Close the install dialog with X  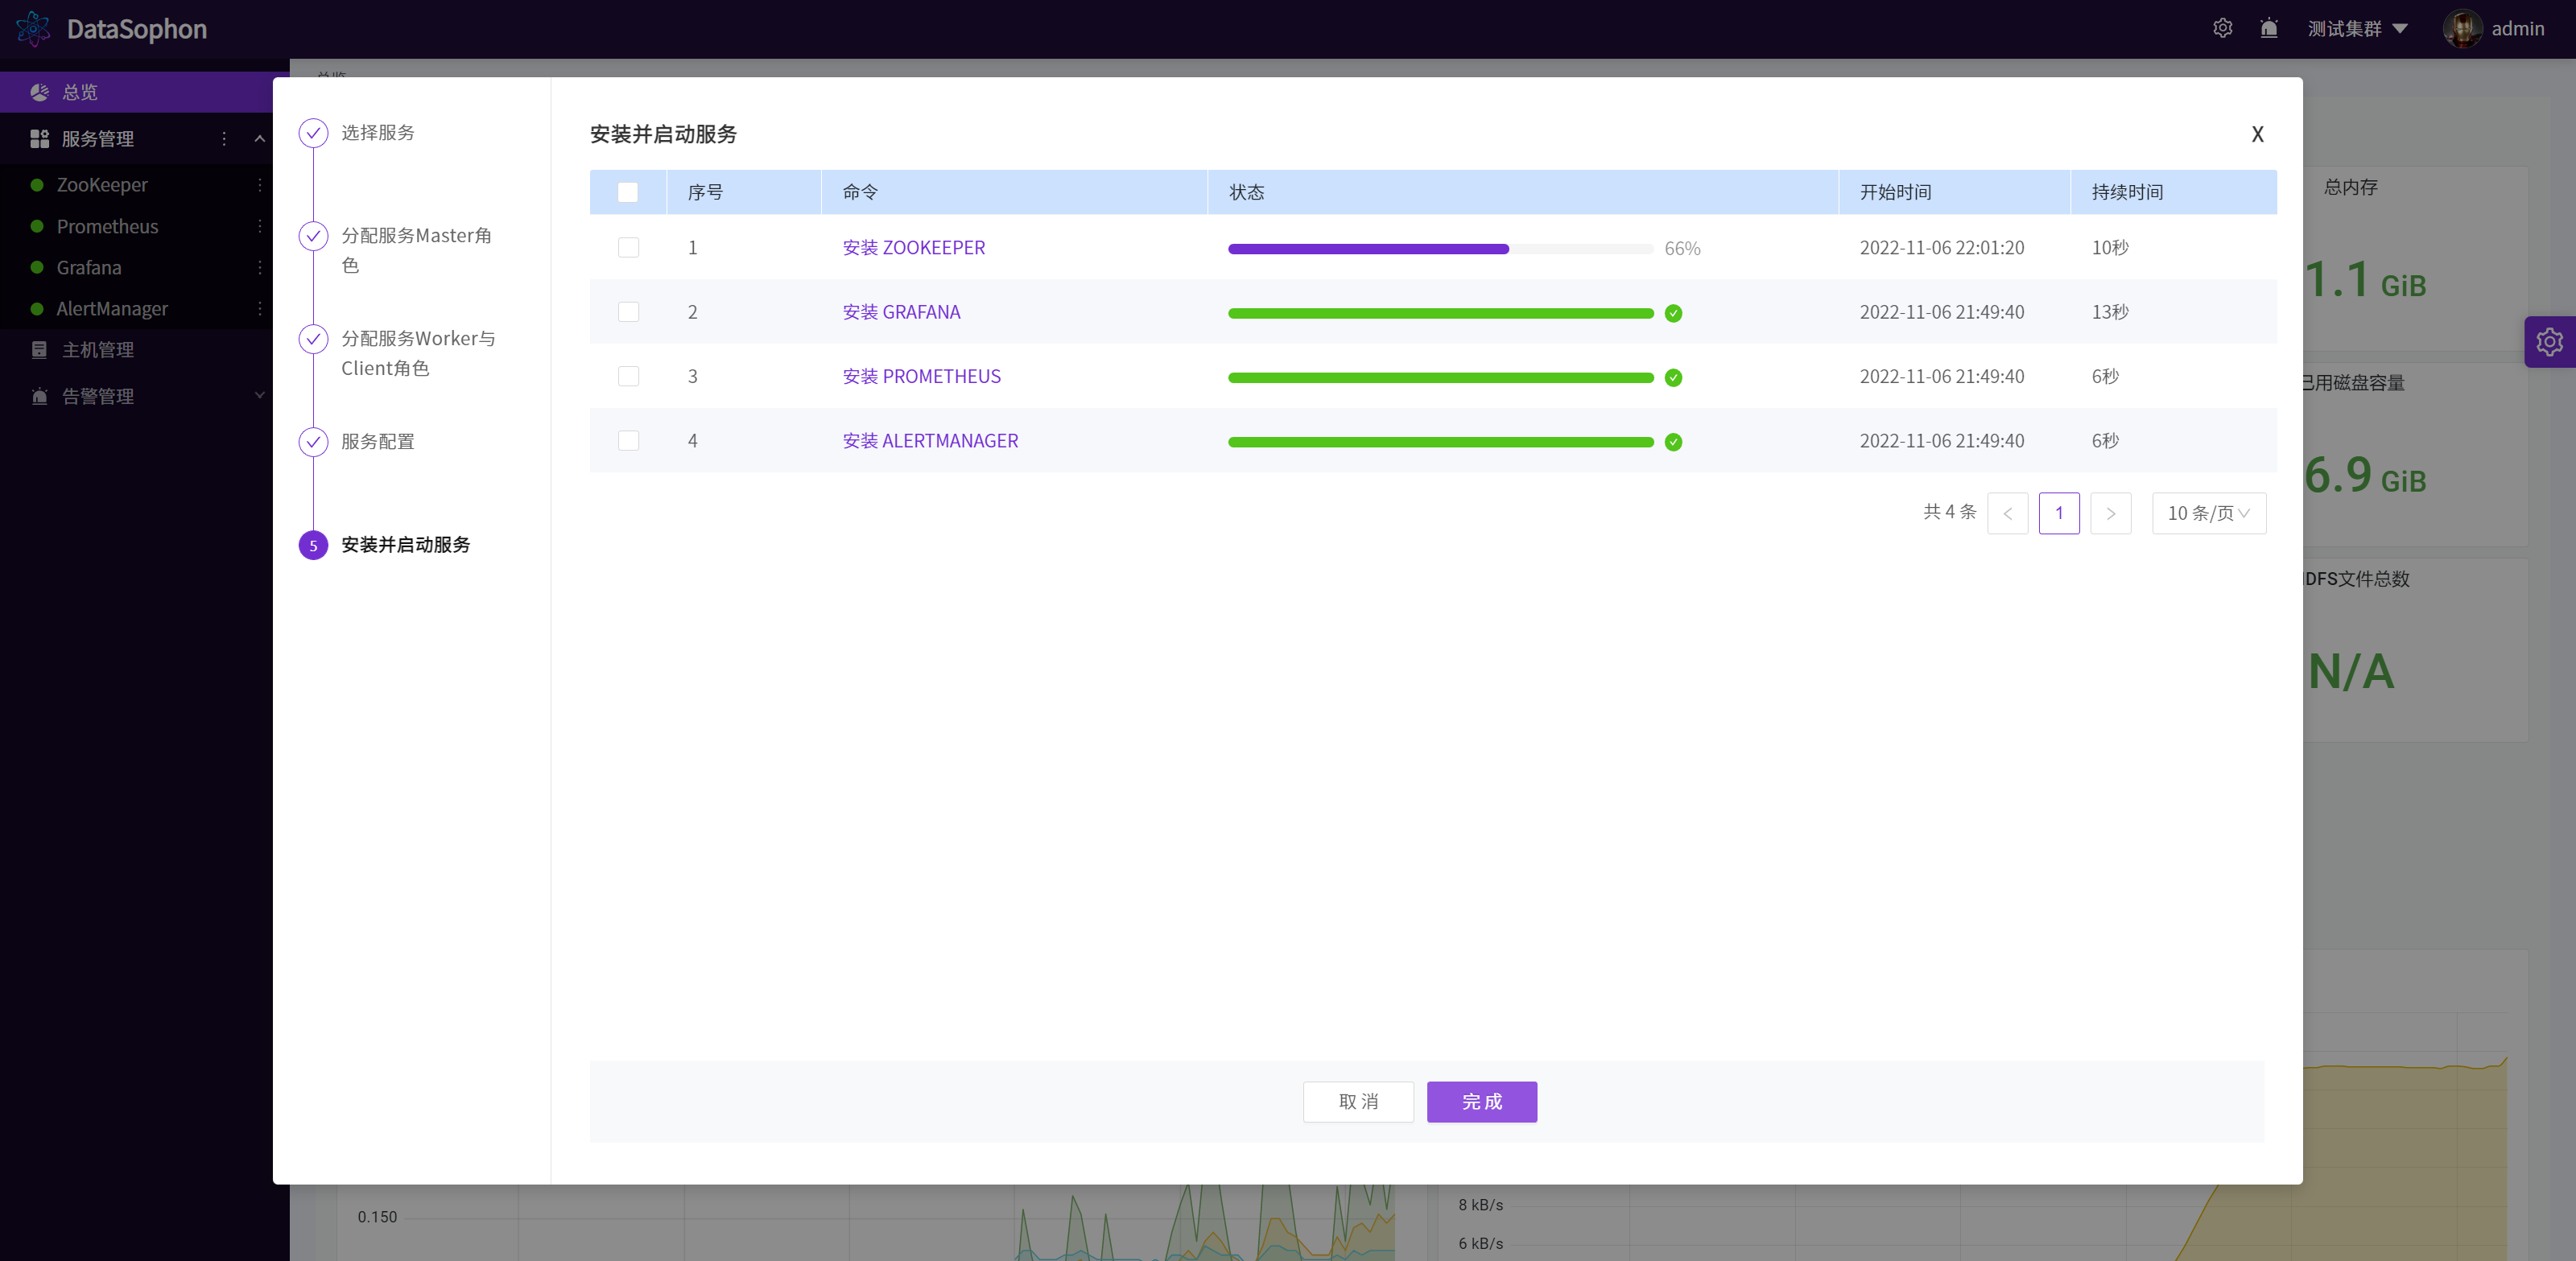(2257, 134)
